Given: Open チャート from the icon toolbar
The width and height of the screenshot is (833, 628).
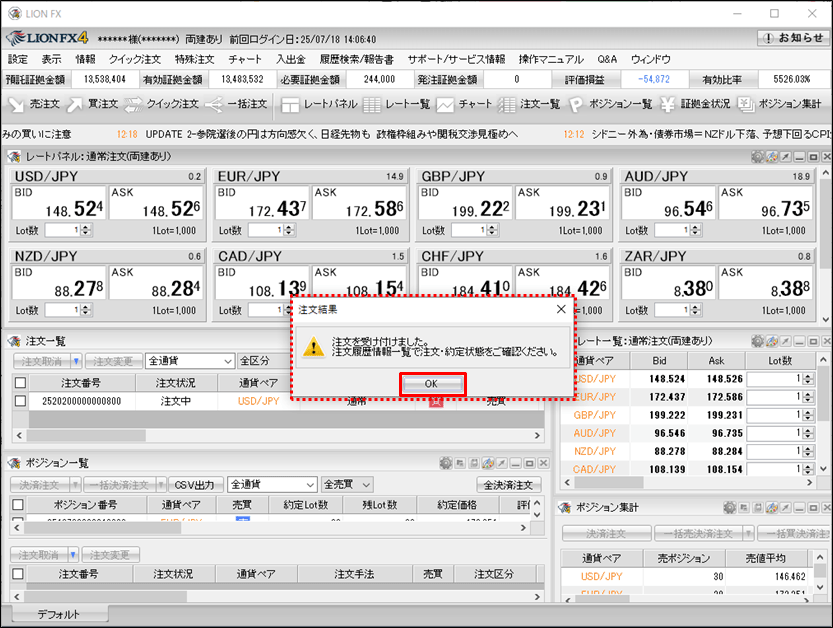Looking at the screenshot, I should [x=463, y=104].
